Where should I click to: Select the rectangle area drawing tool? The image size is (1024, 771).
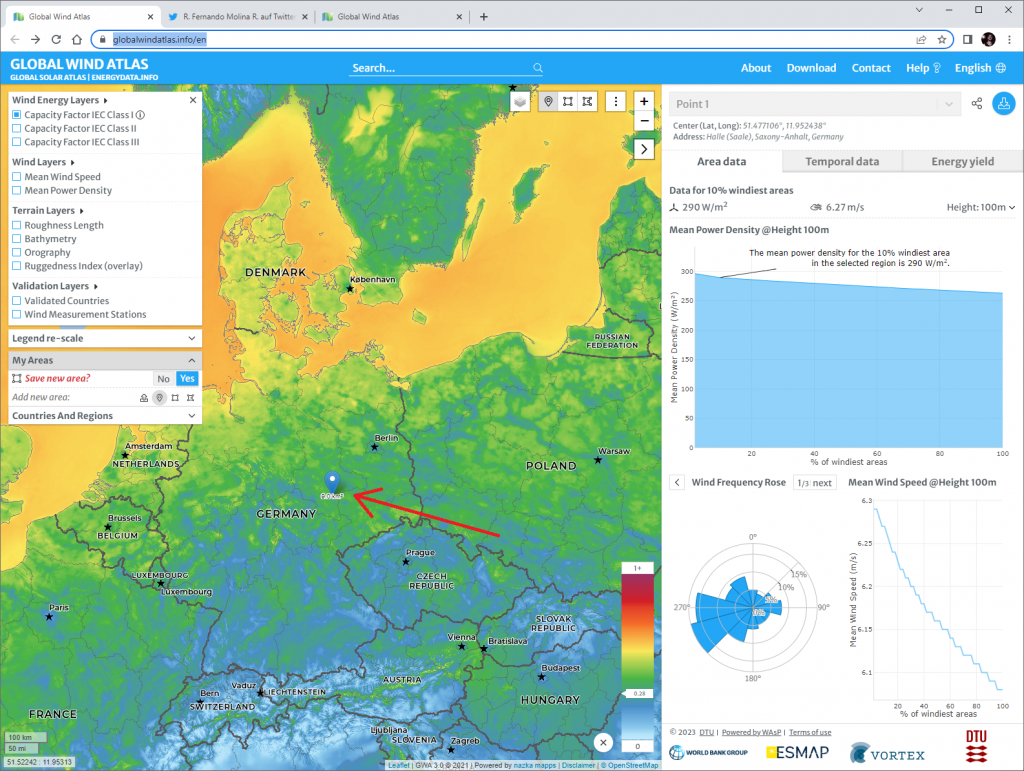(568, 101)
